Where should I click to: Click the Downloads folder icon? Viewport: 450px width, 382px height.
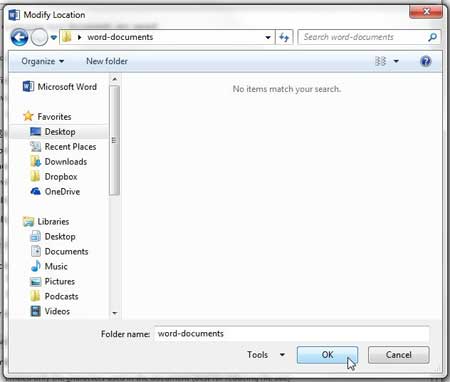36,161
